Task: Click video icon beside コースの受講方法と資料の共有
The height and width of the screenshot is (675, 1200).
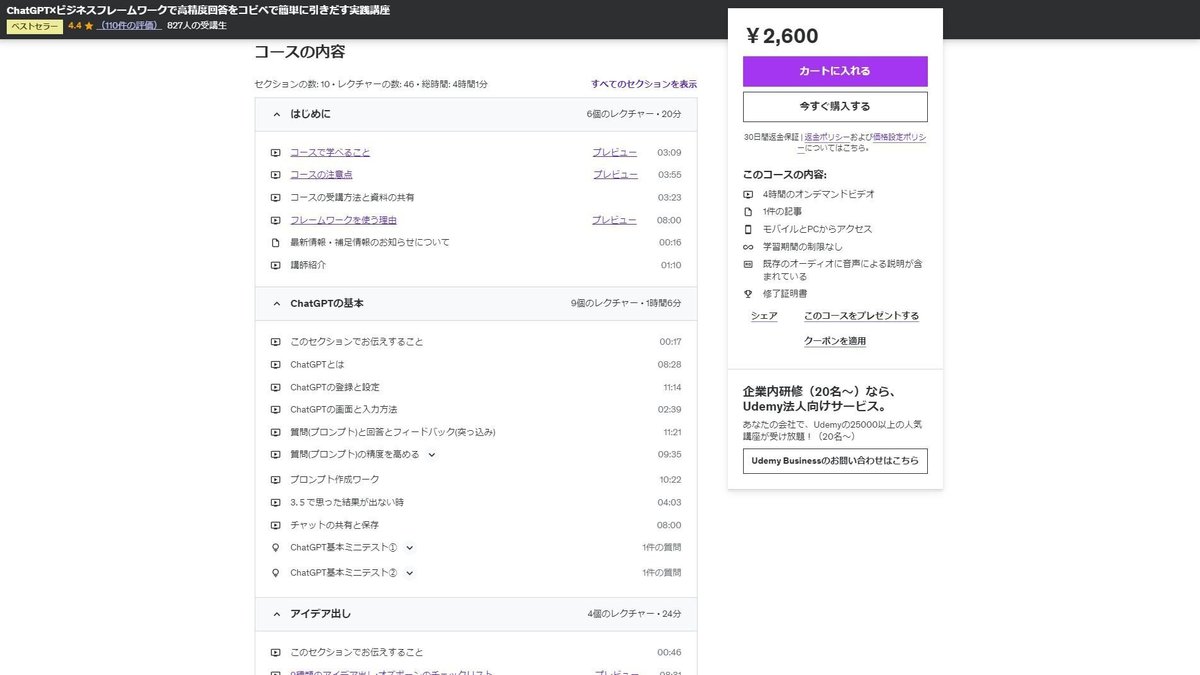Action: [x=276, y=198]
